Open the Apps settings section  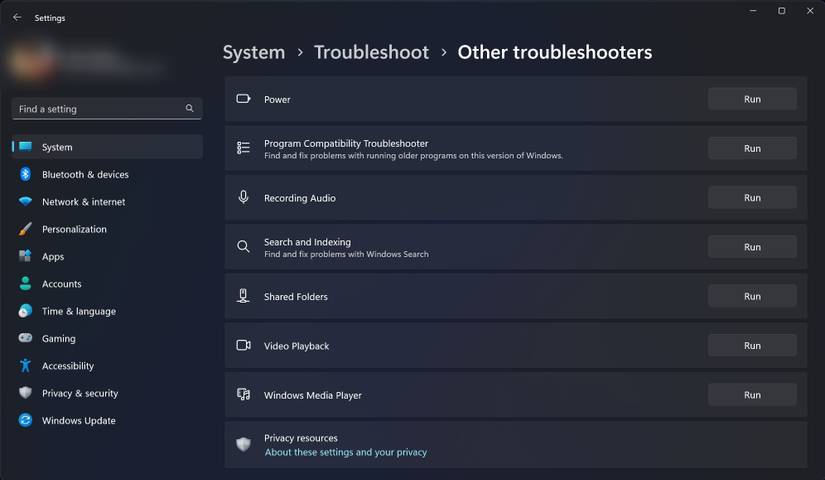[53, 257]
